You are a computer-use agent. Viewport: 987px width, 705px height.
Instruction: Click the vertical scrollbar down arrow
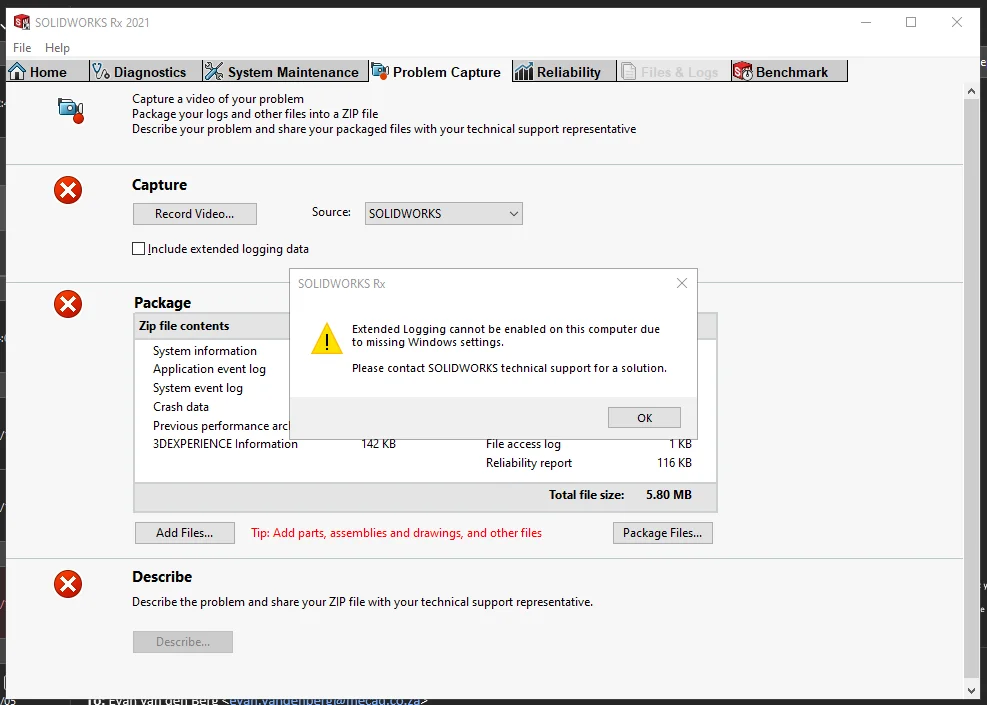point(971,690)
